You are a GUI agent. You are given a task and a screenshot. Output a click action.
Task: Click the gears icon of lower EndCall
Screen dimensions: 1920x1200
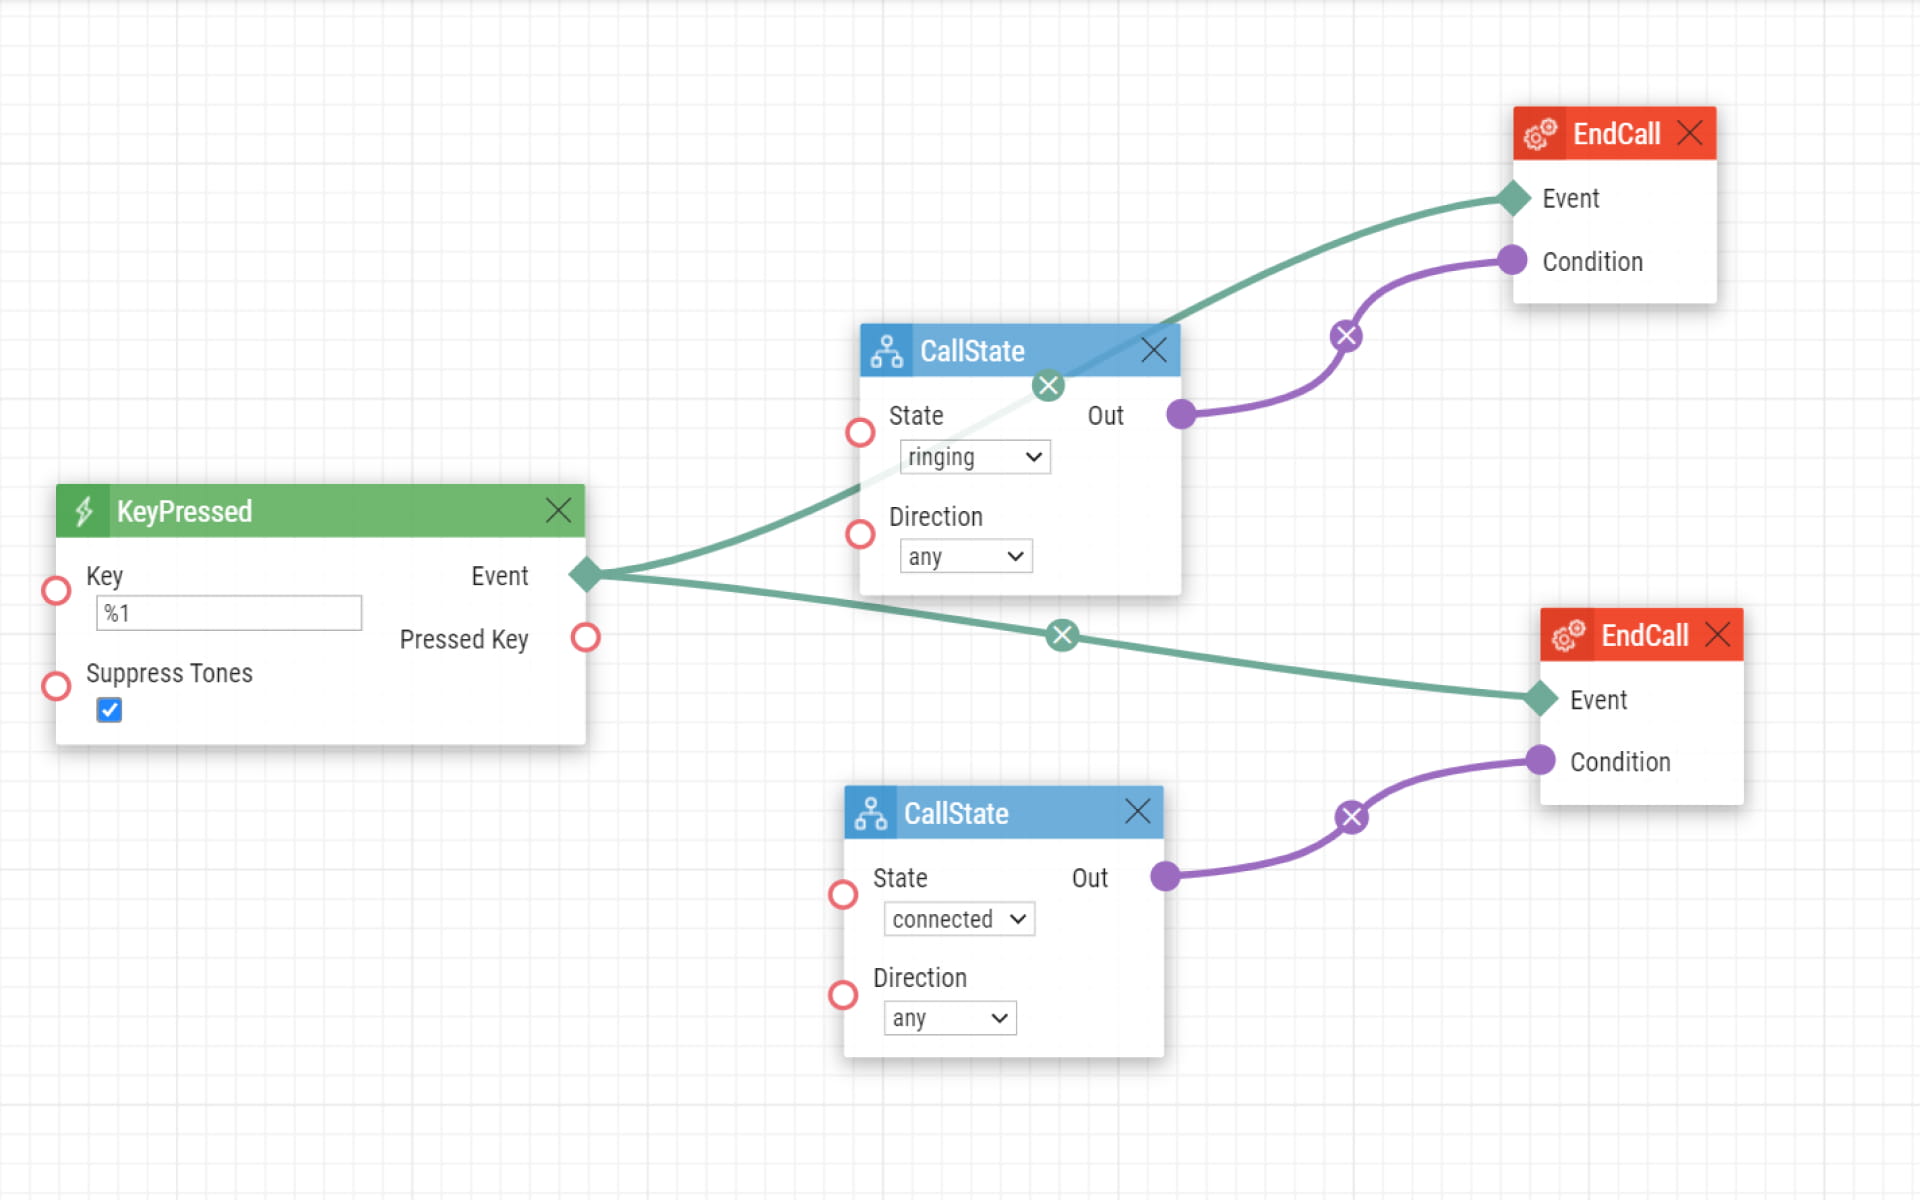pos(1568,635)
